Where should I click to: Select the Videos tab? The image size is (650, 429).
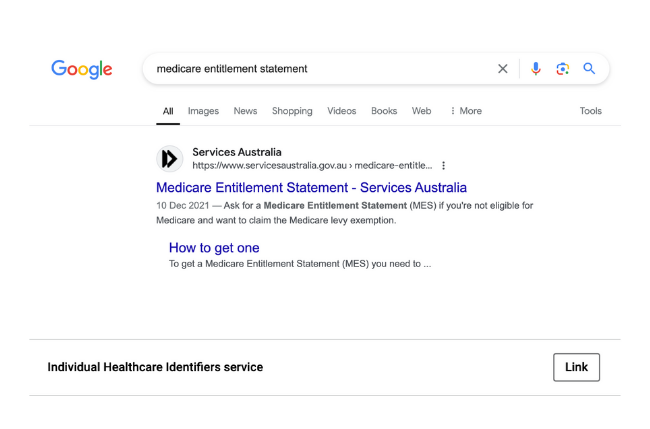click(x=341, y=111)
